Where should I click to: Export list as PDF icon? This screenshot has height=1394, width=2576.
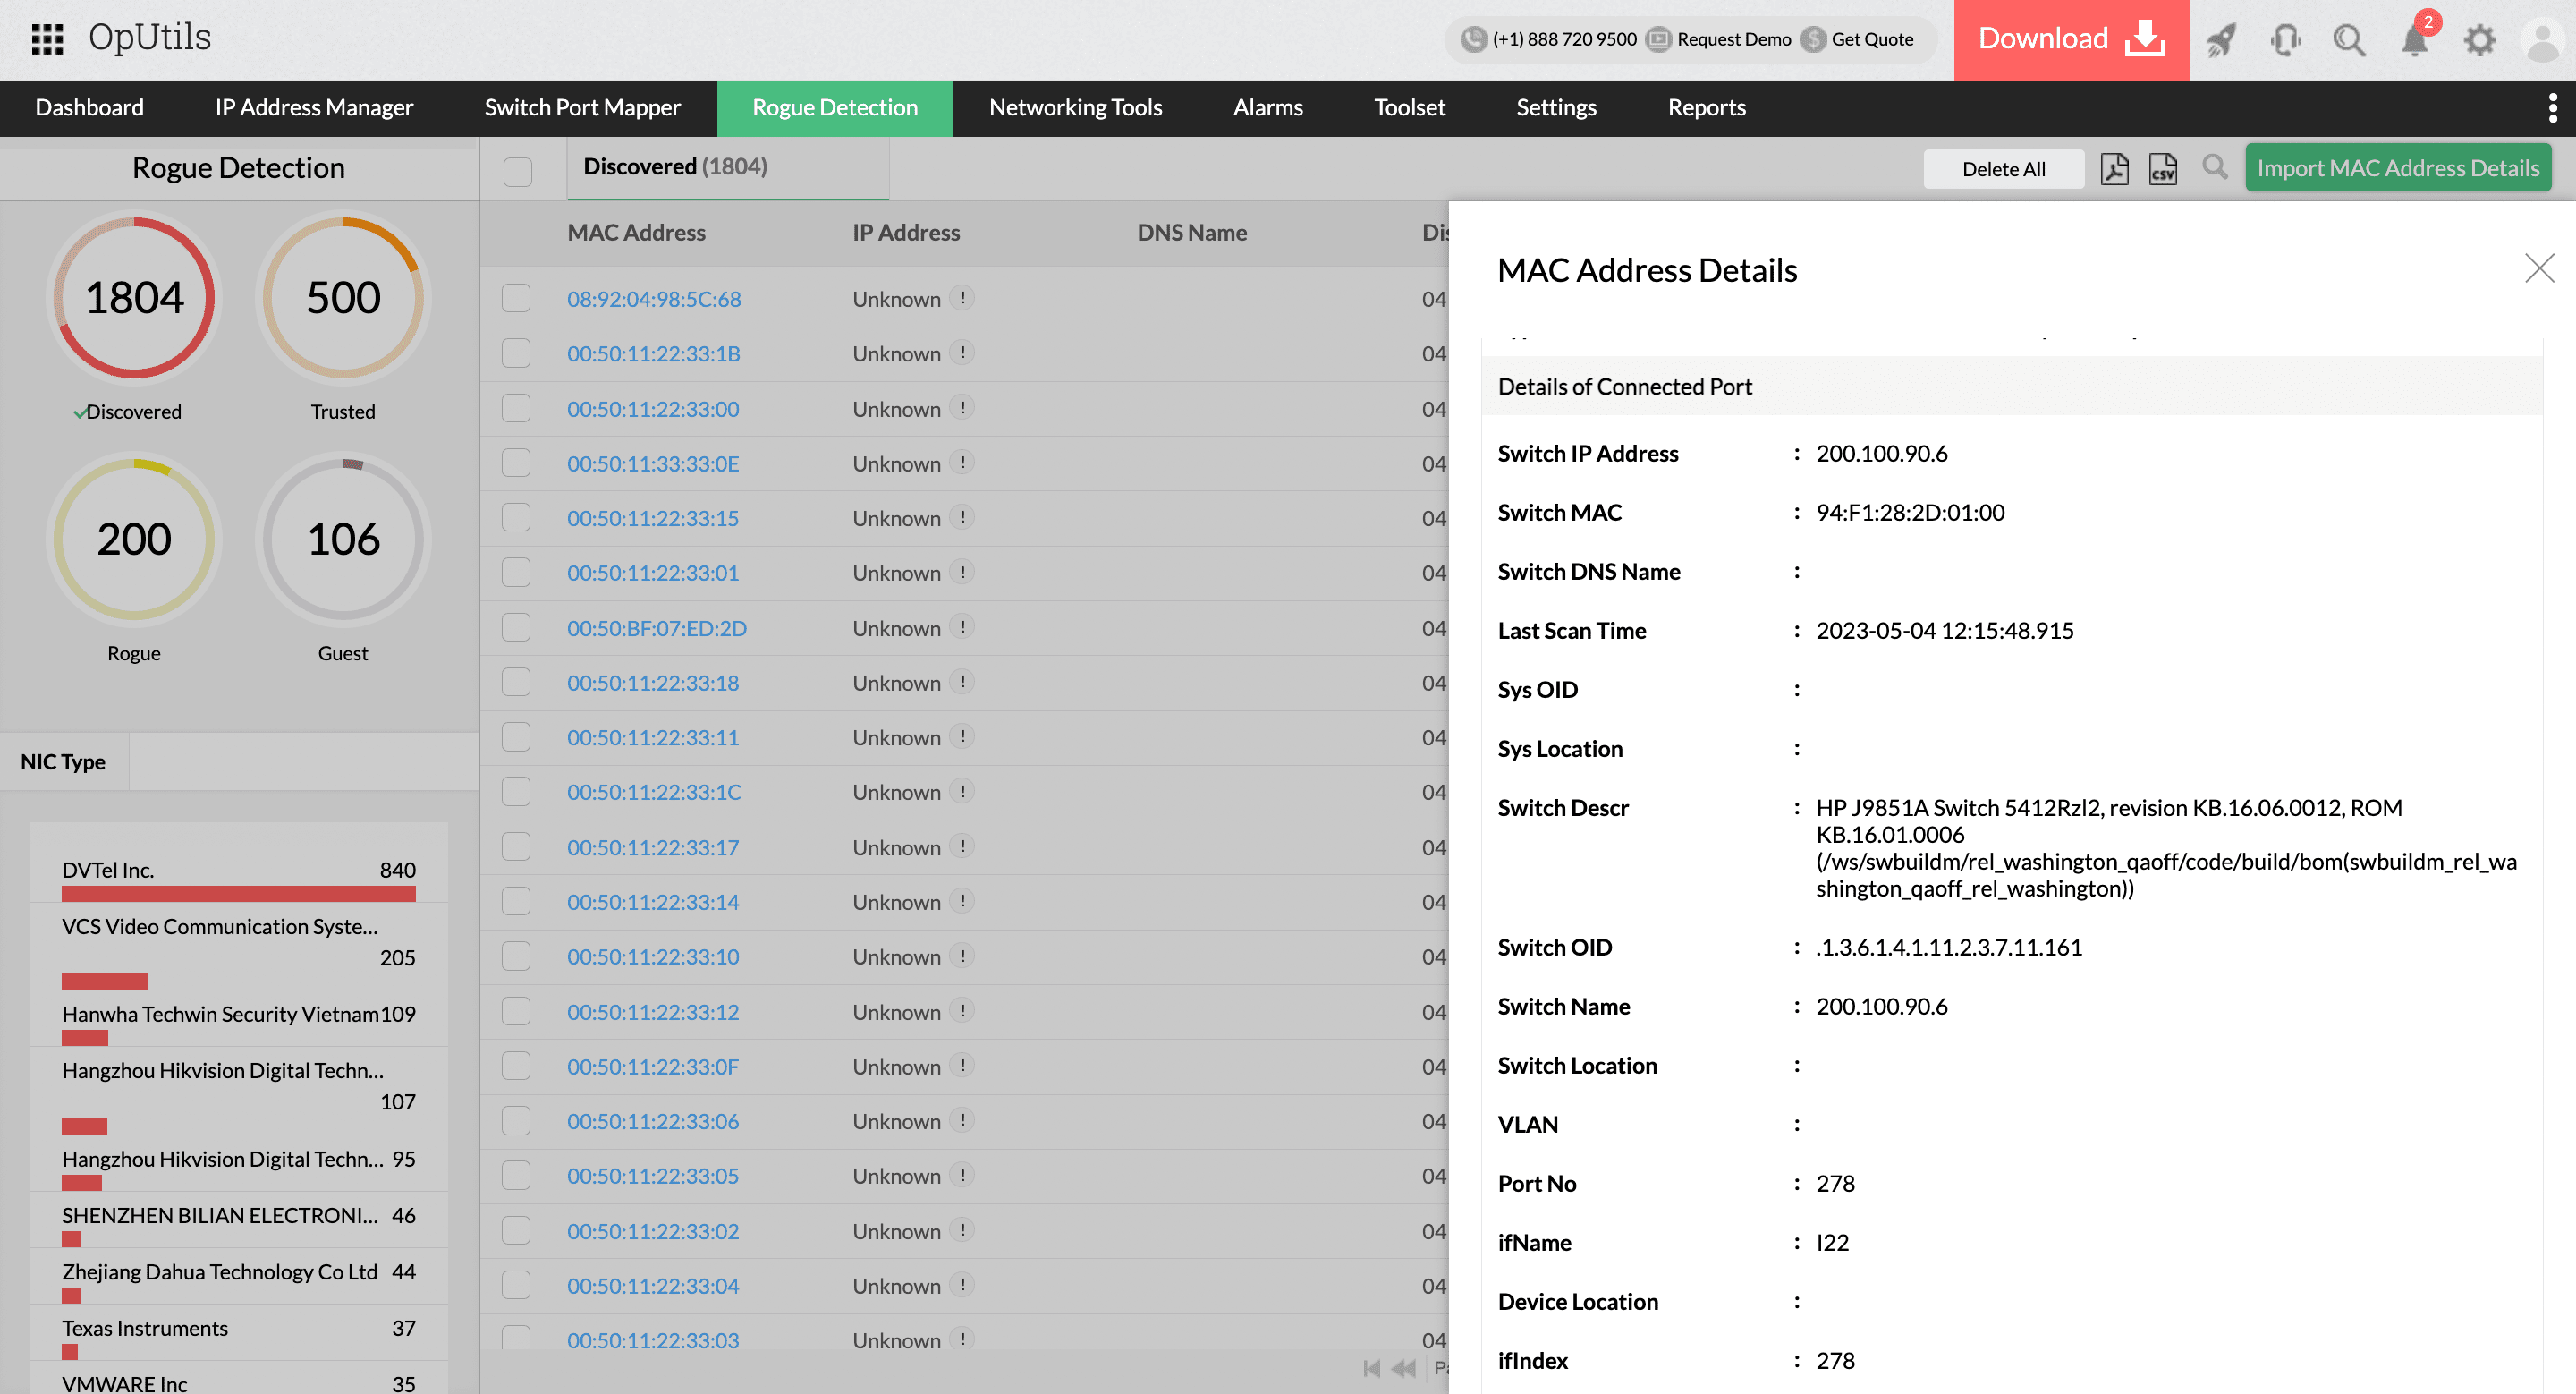(2114, 168)
